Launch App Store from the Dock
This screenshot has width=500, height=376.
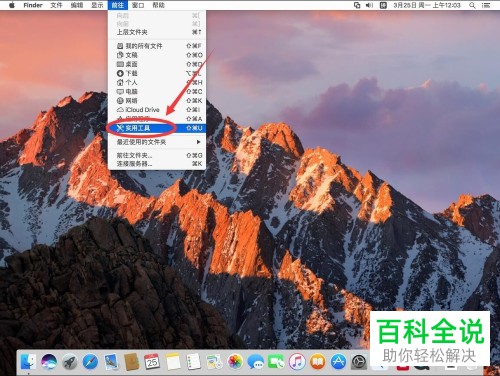pos(338,362)
